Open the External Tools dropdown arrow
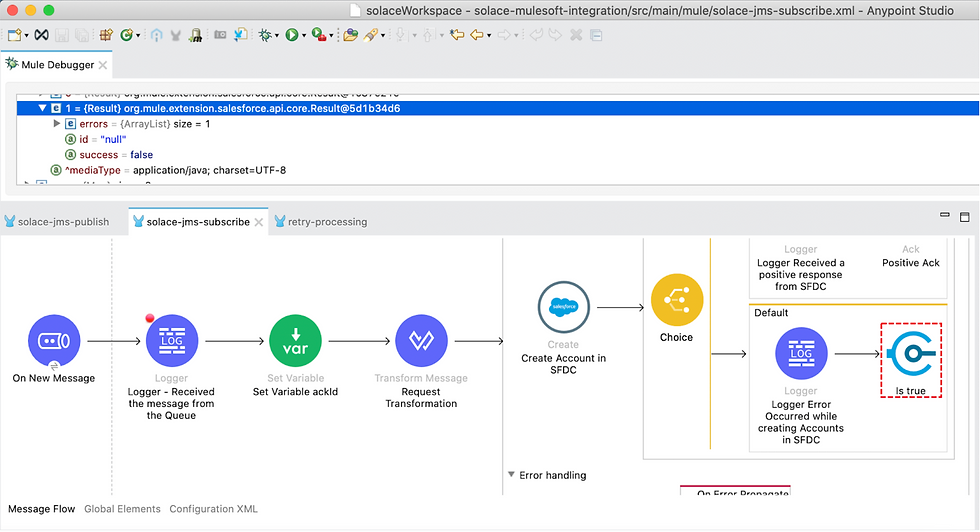This screenshot has width=980, height=532. pyautogui.click(x=331, y=36)
